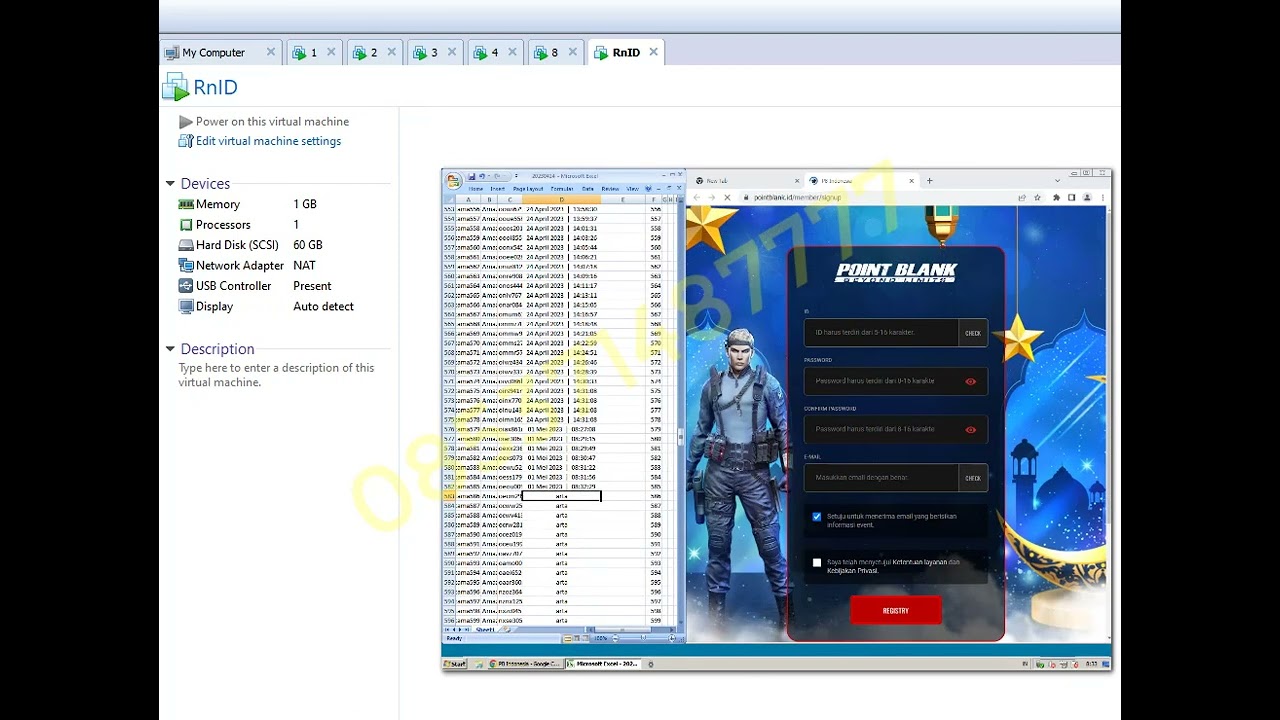
Task: Click CHECK button next to ID field
Action: [973, 333]
